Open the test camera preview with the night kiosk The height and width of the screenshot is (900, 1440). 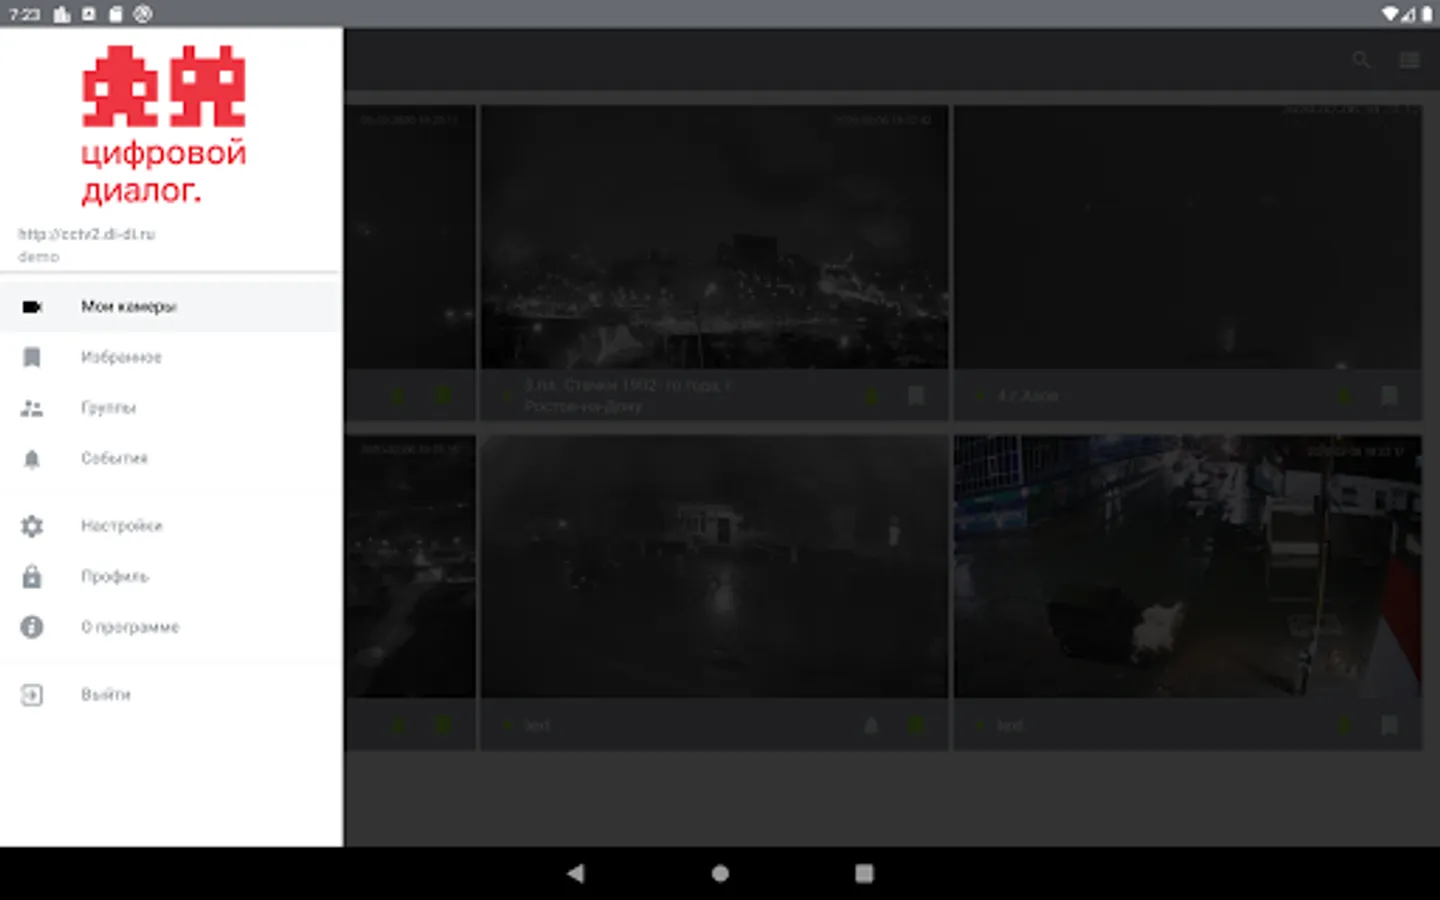714,566
